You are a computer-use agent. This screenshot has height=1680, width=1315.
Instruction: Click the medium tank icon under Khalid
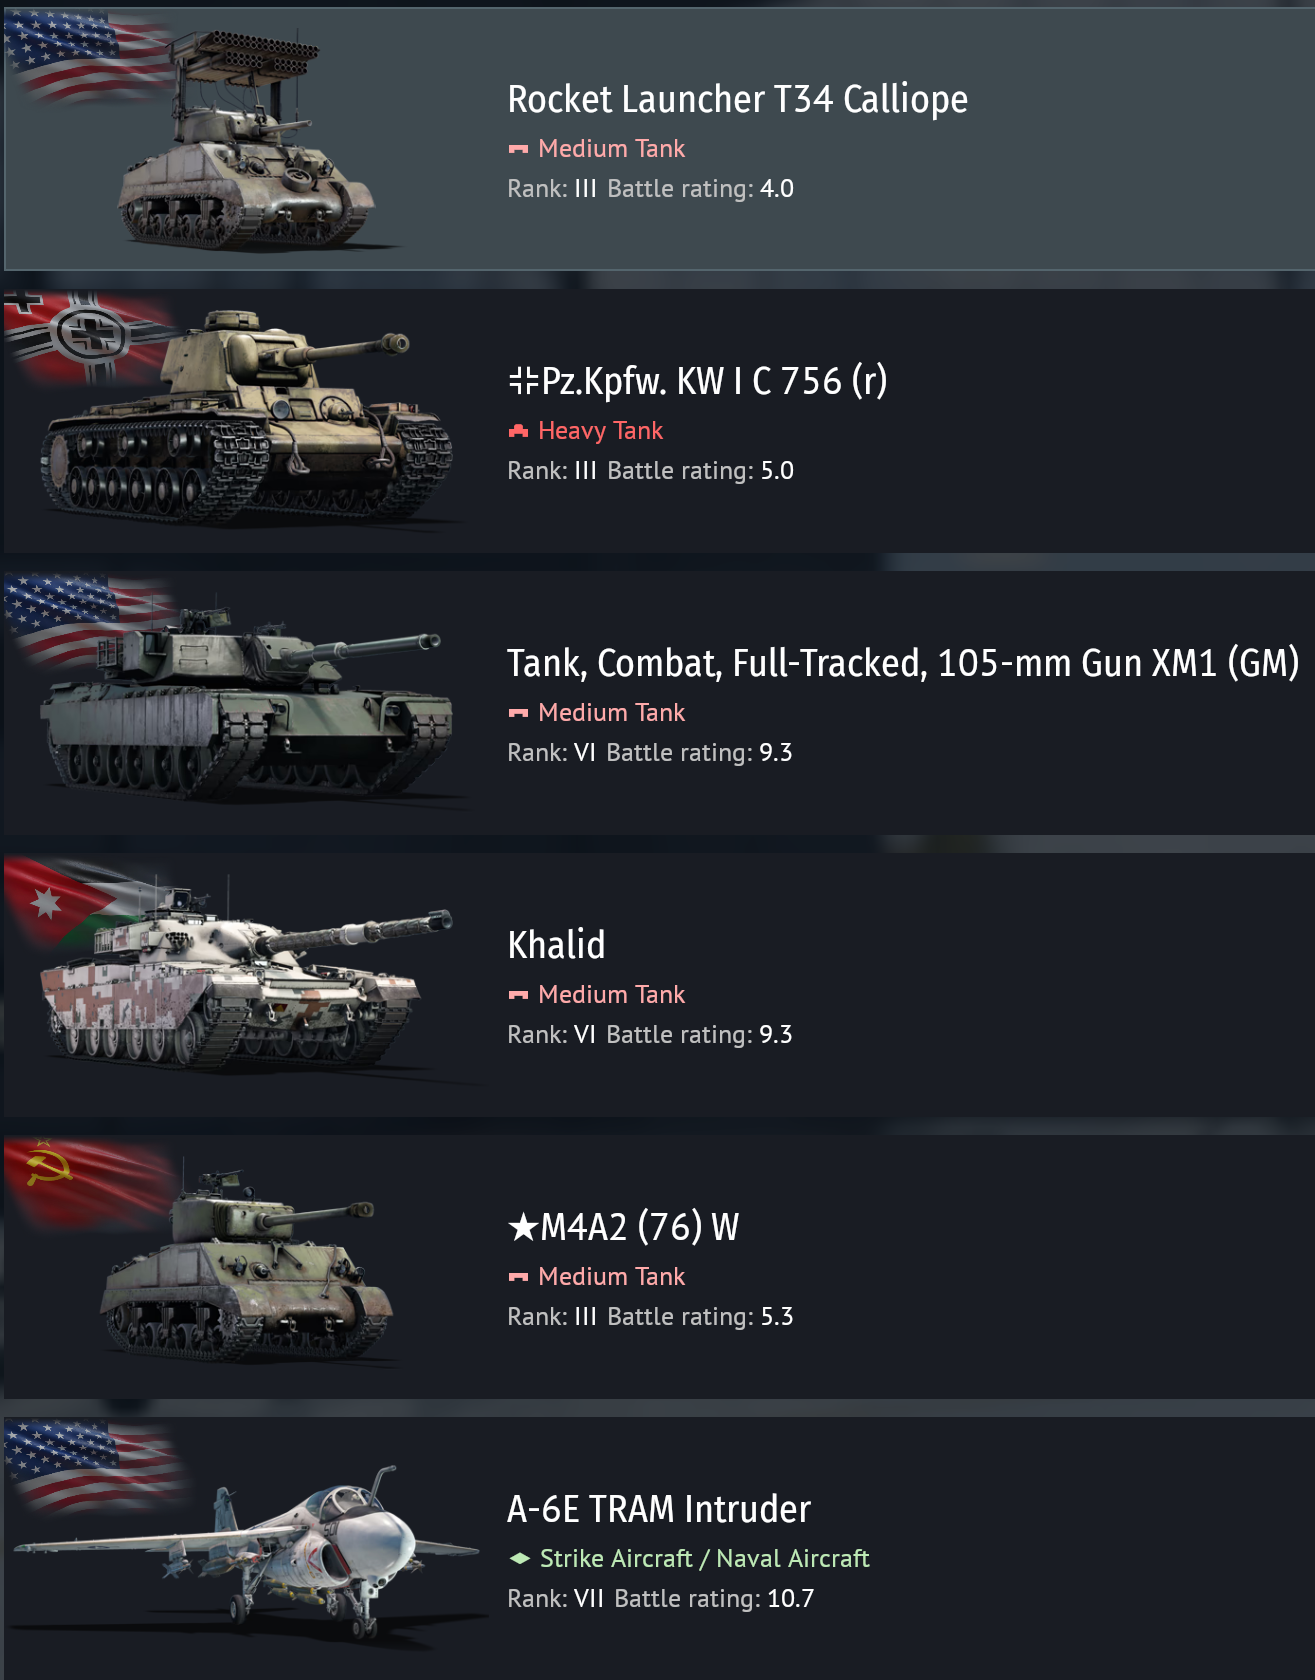[518, 995]
